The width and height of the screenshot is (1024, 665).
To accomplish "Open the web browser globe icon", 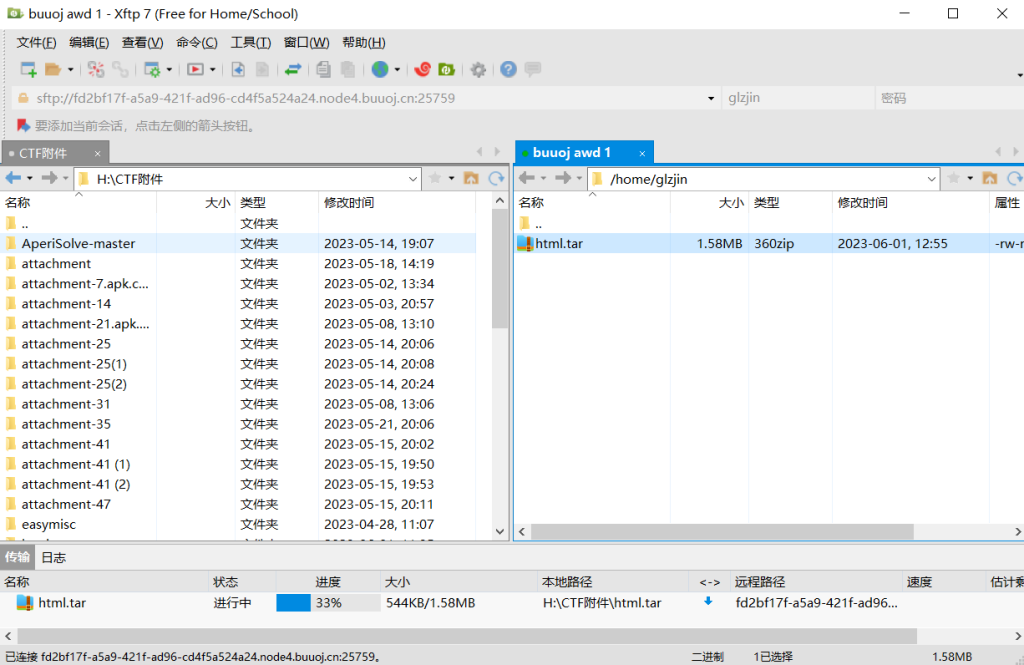I will coord(380,69).
